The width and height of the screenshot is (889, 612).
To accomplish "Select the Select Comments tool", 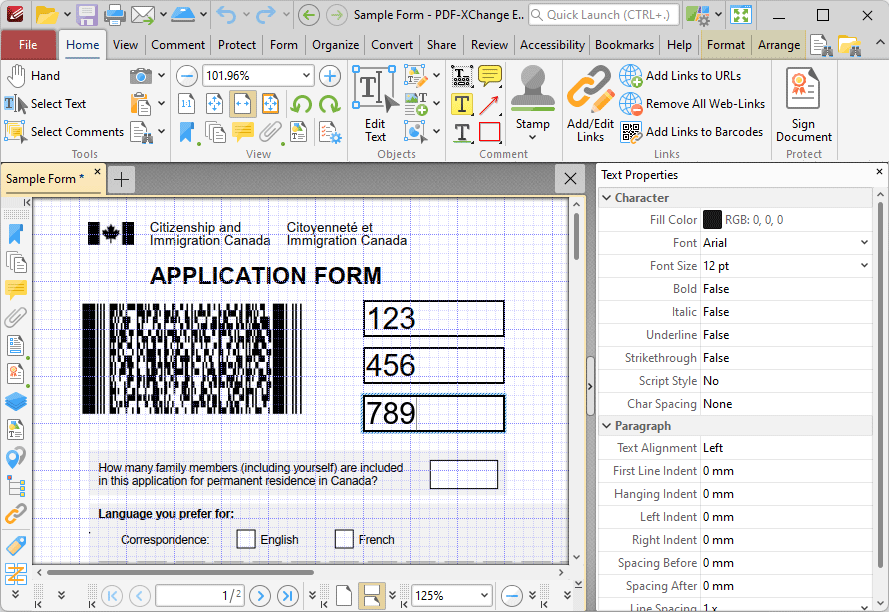I will click(64, 131).
